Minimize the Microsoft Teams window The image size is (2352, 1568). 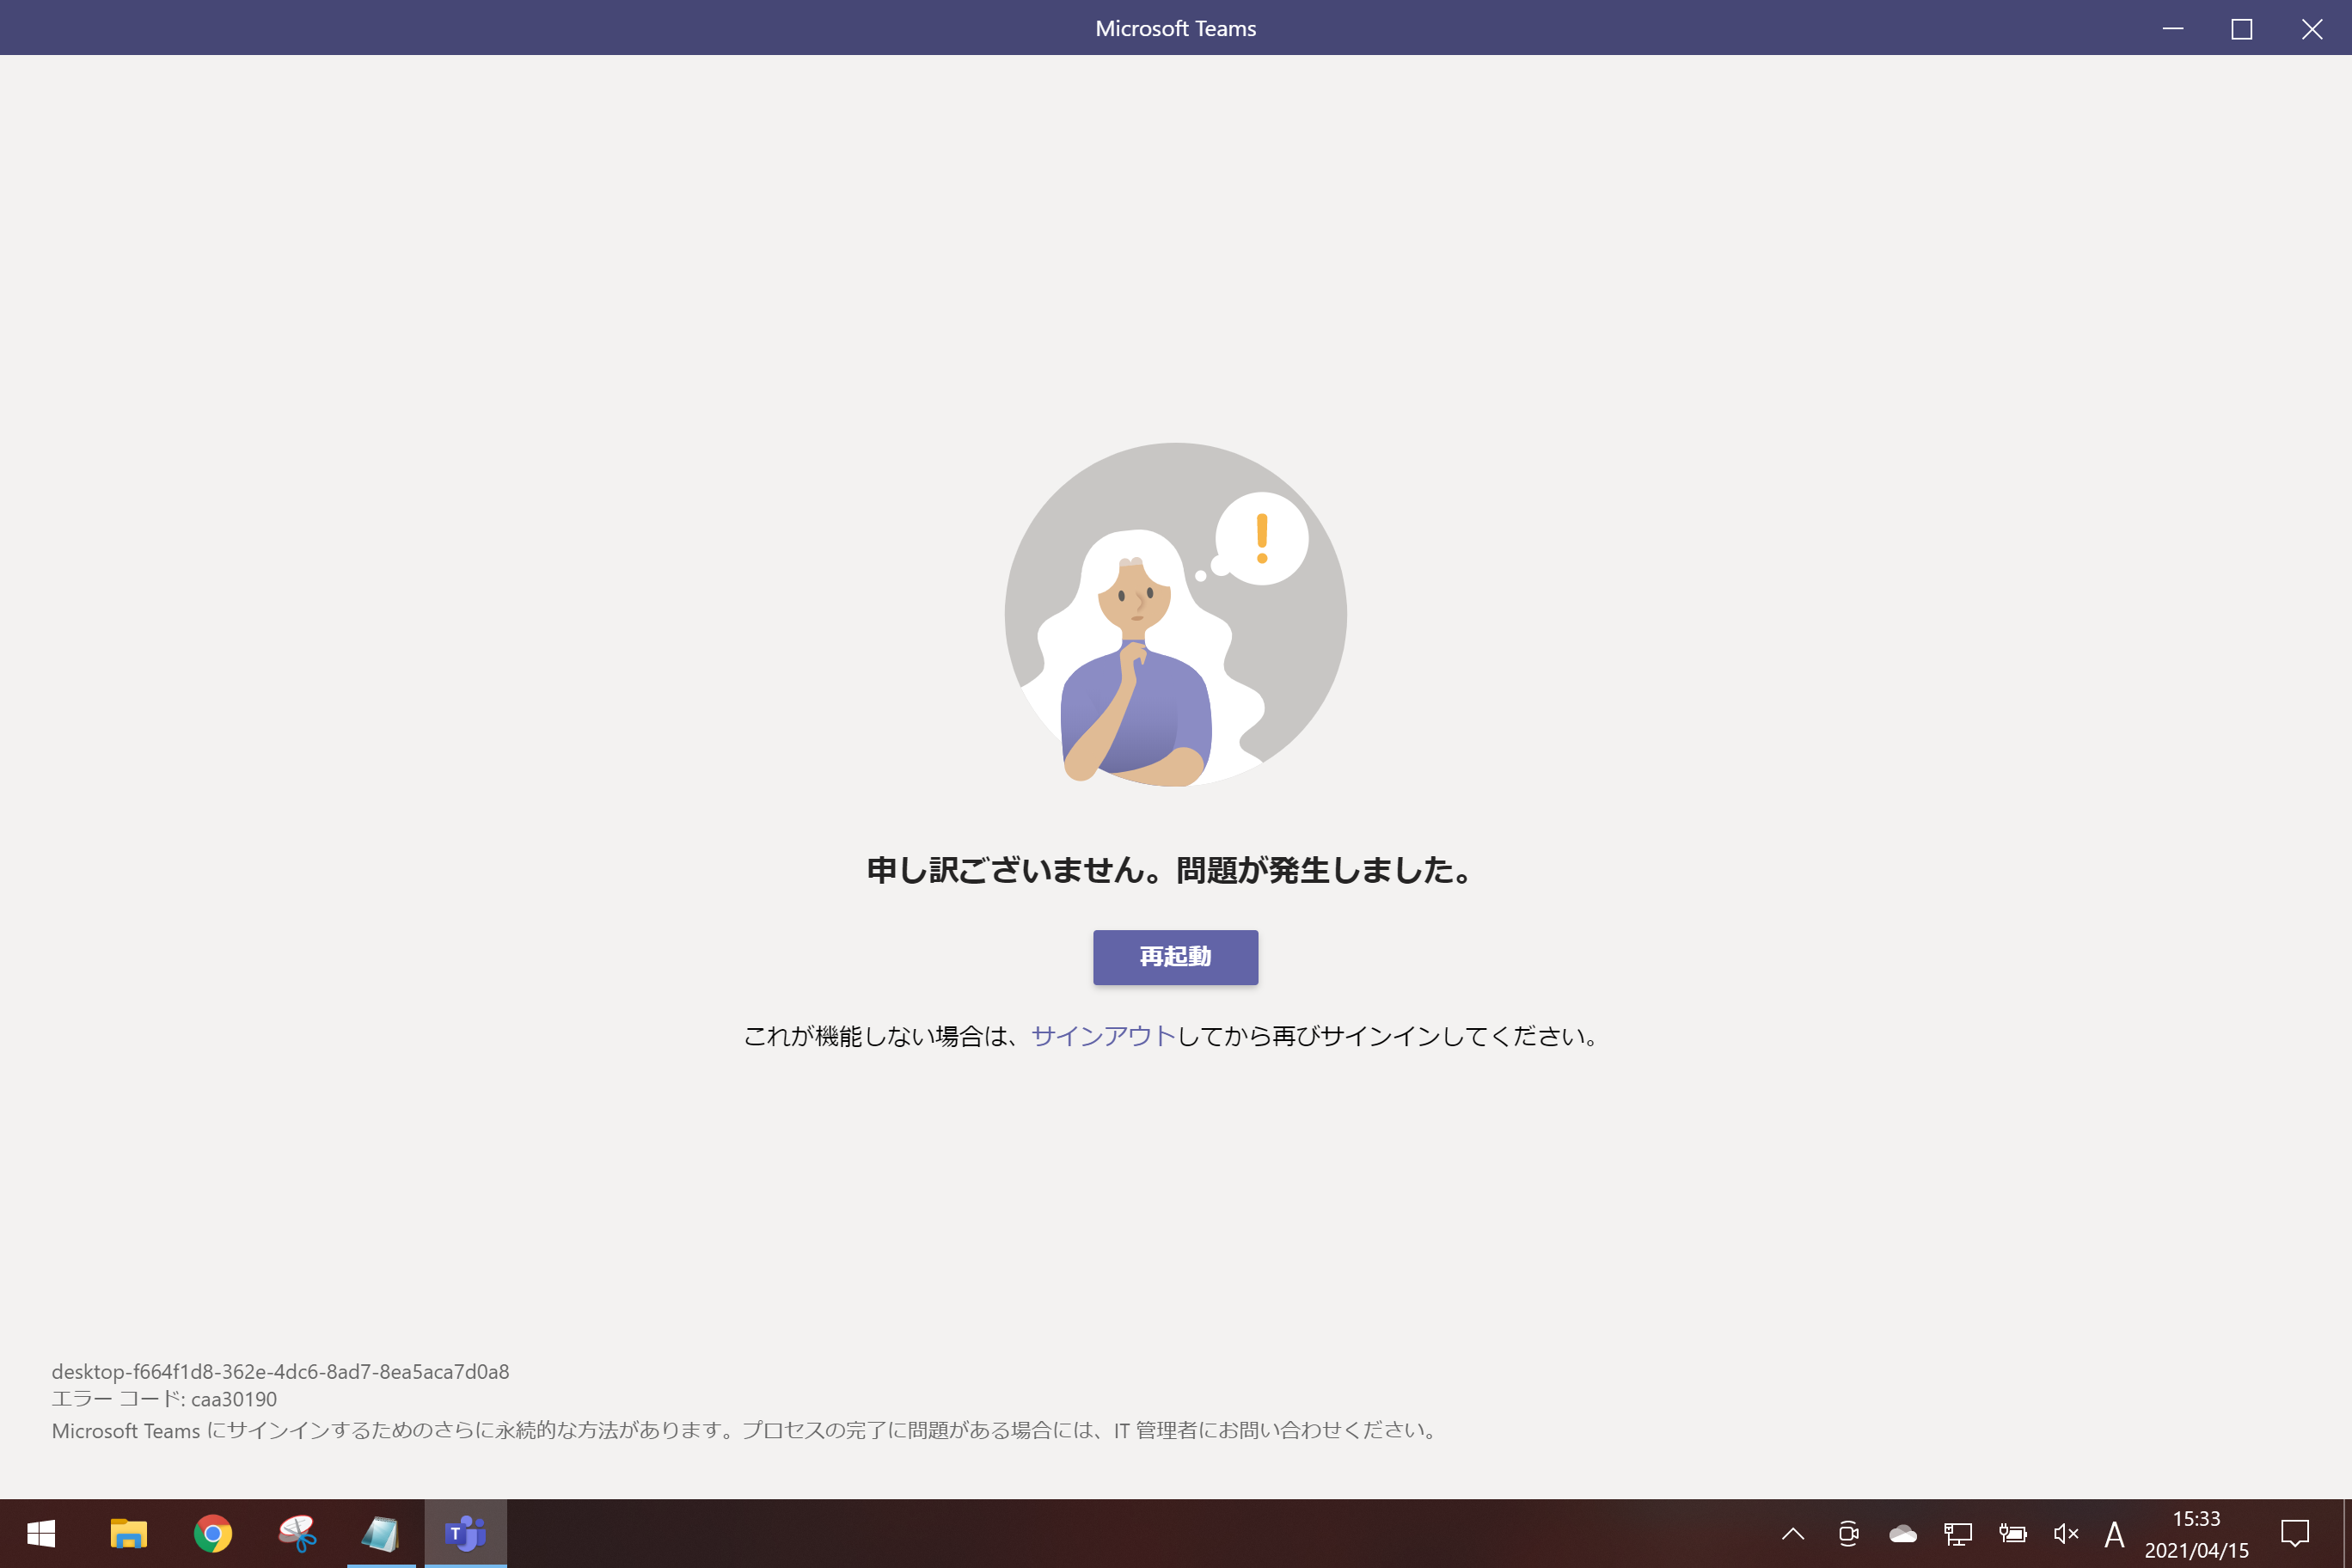coord(2173,28)
